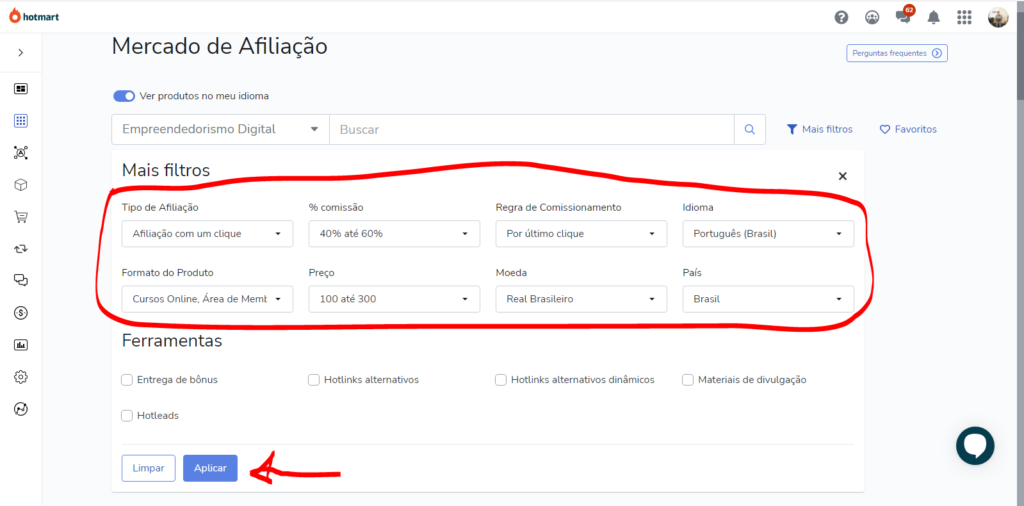This screenshot has height=506, width=1024.
Task: Click the shopping cart sidebar icon
Action: tap(20, 216)
